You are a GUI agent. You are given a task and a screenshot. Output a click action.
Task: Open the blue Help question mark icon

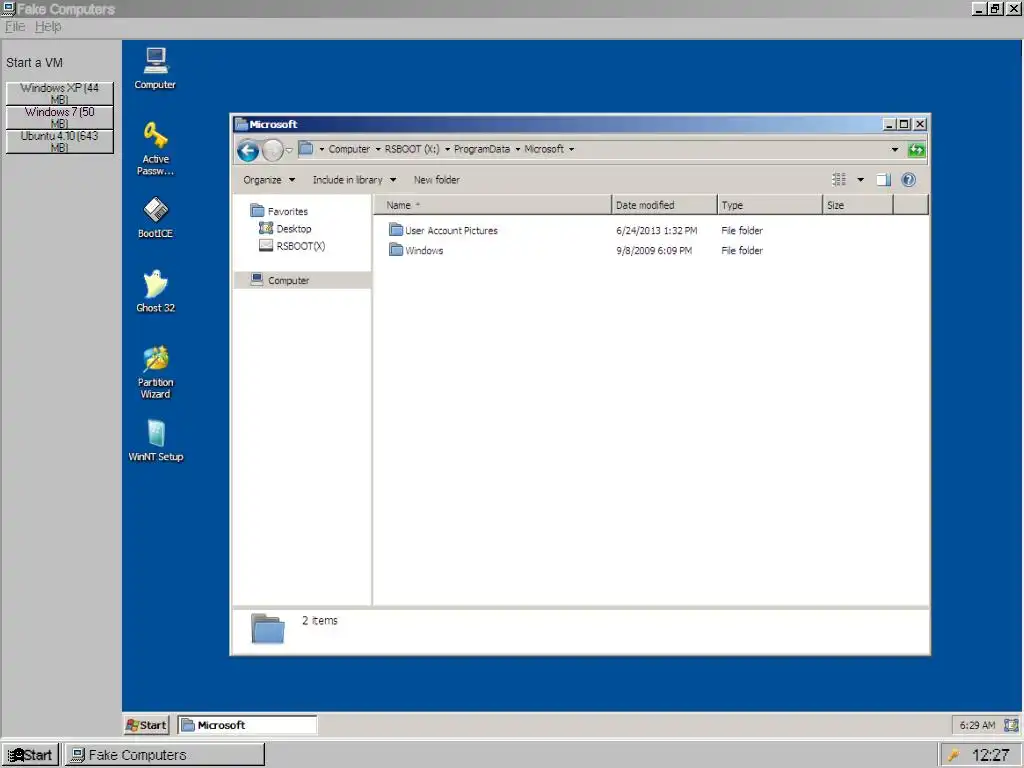[908, 180]
